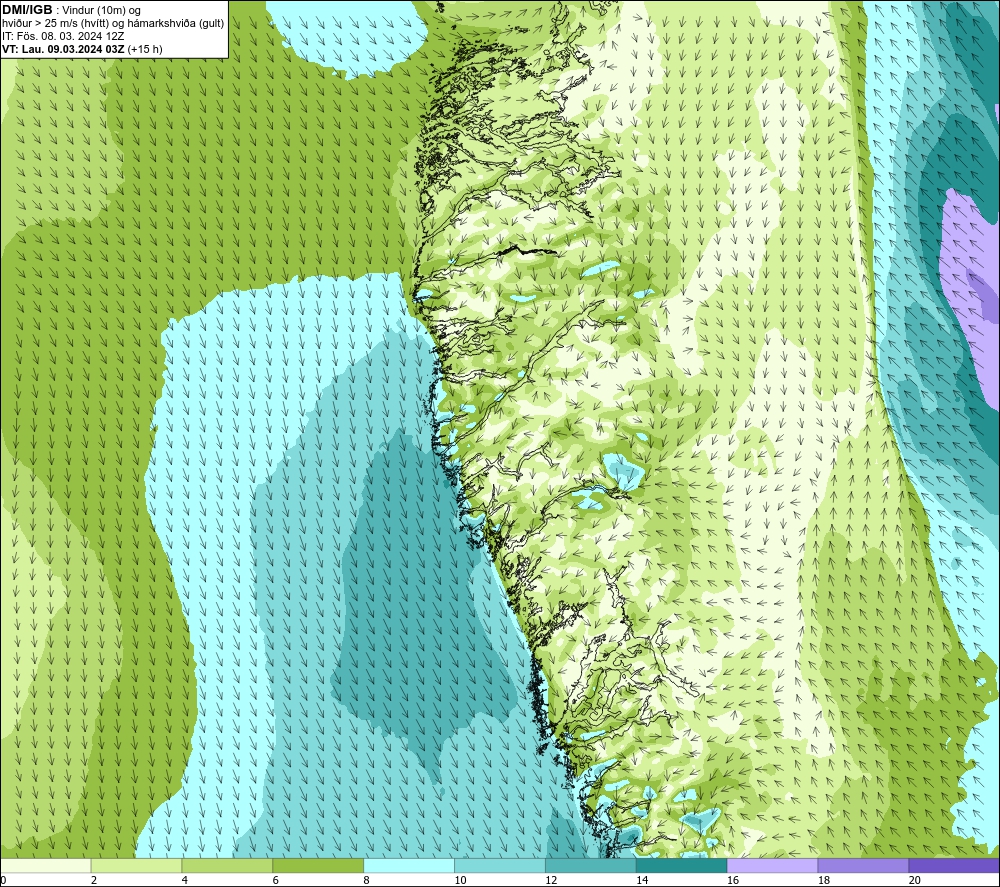Click the pale 0–2 m/s legend swatch
Viewport: 1000px width, 887px height.
[45, 865]
